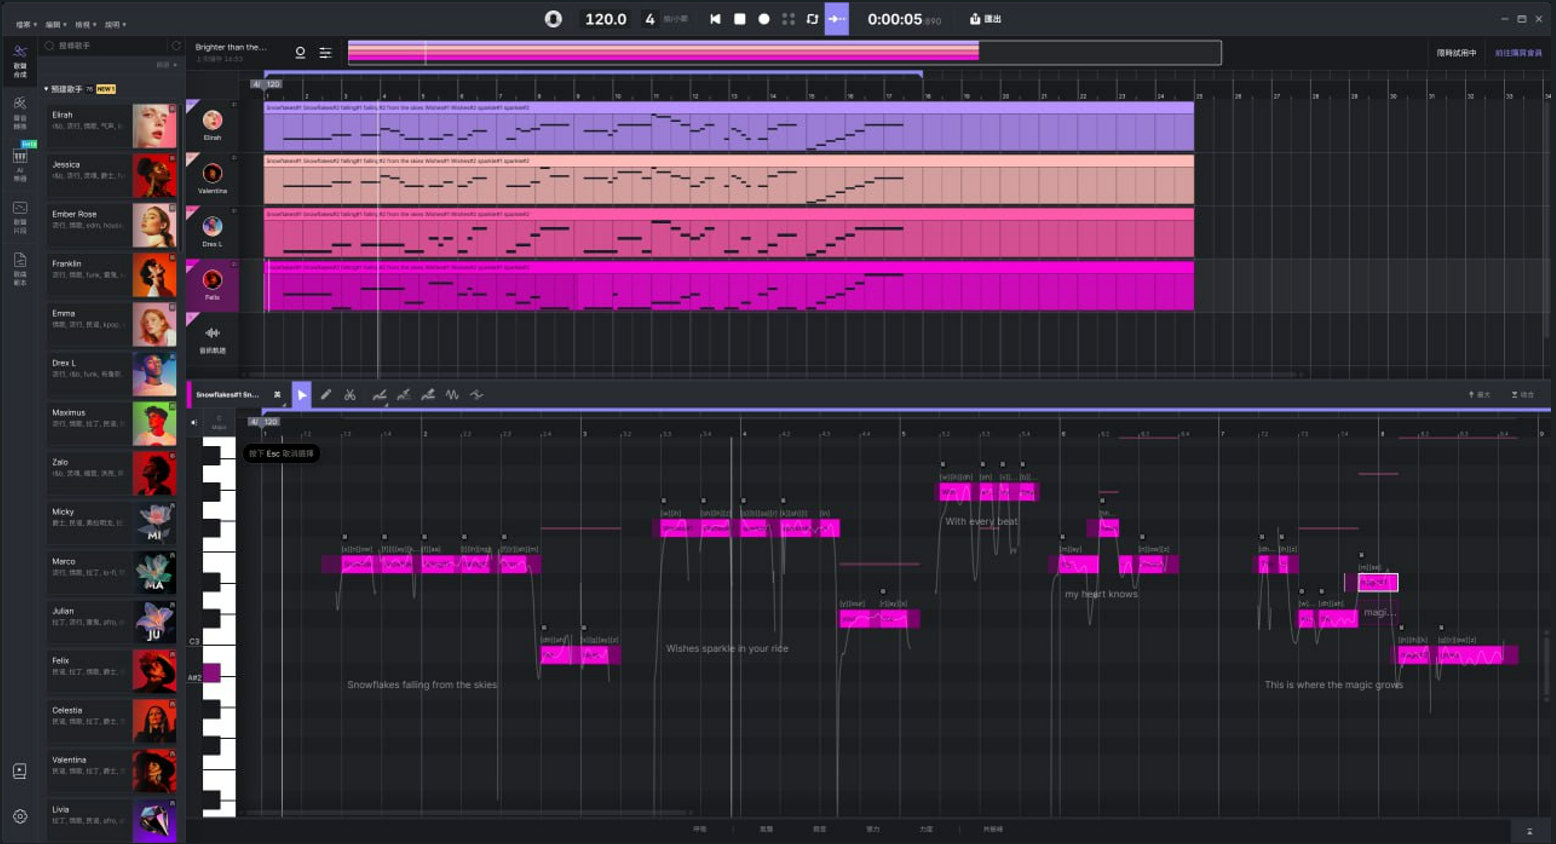
Task: Click the metronome icon beside the tempo
Action: click(x=553, y=19)
